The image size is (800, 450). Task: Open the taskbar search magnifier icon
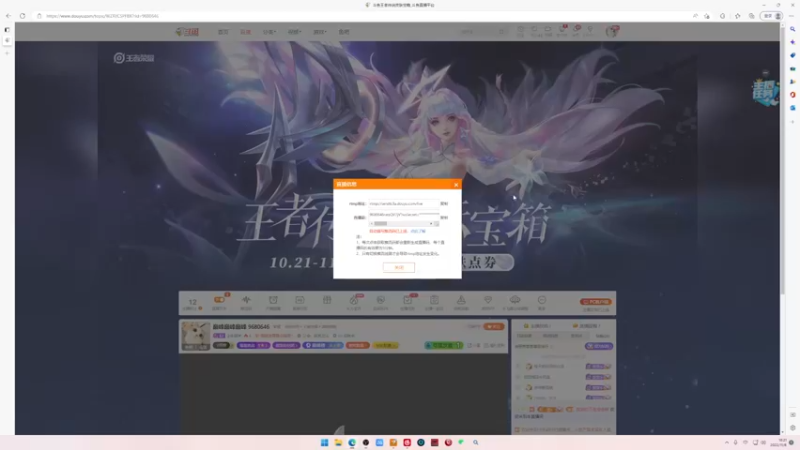[476, 442]
